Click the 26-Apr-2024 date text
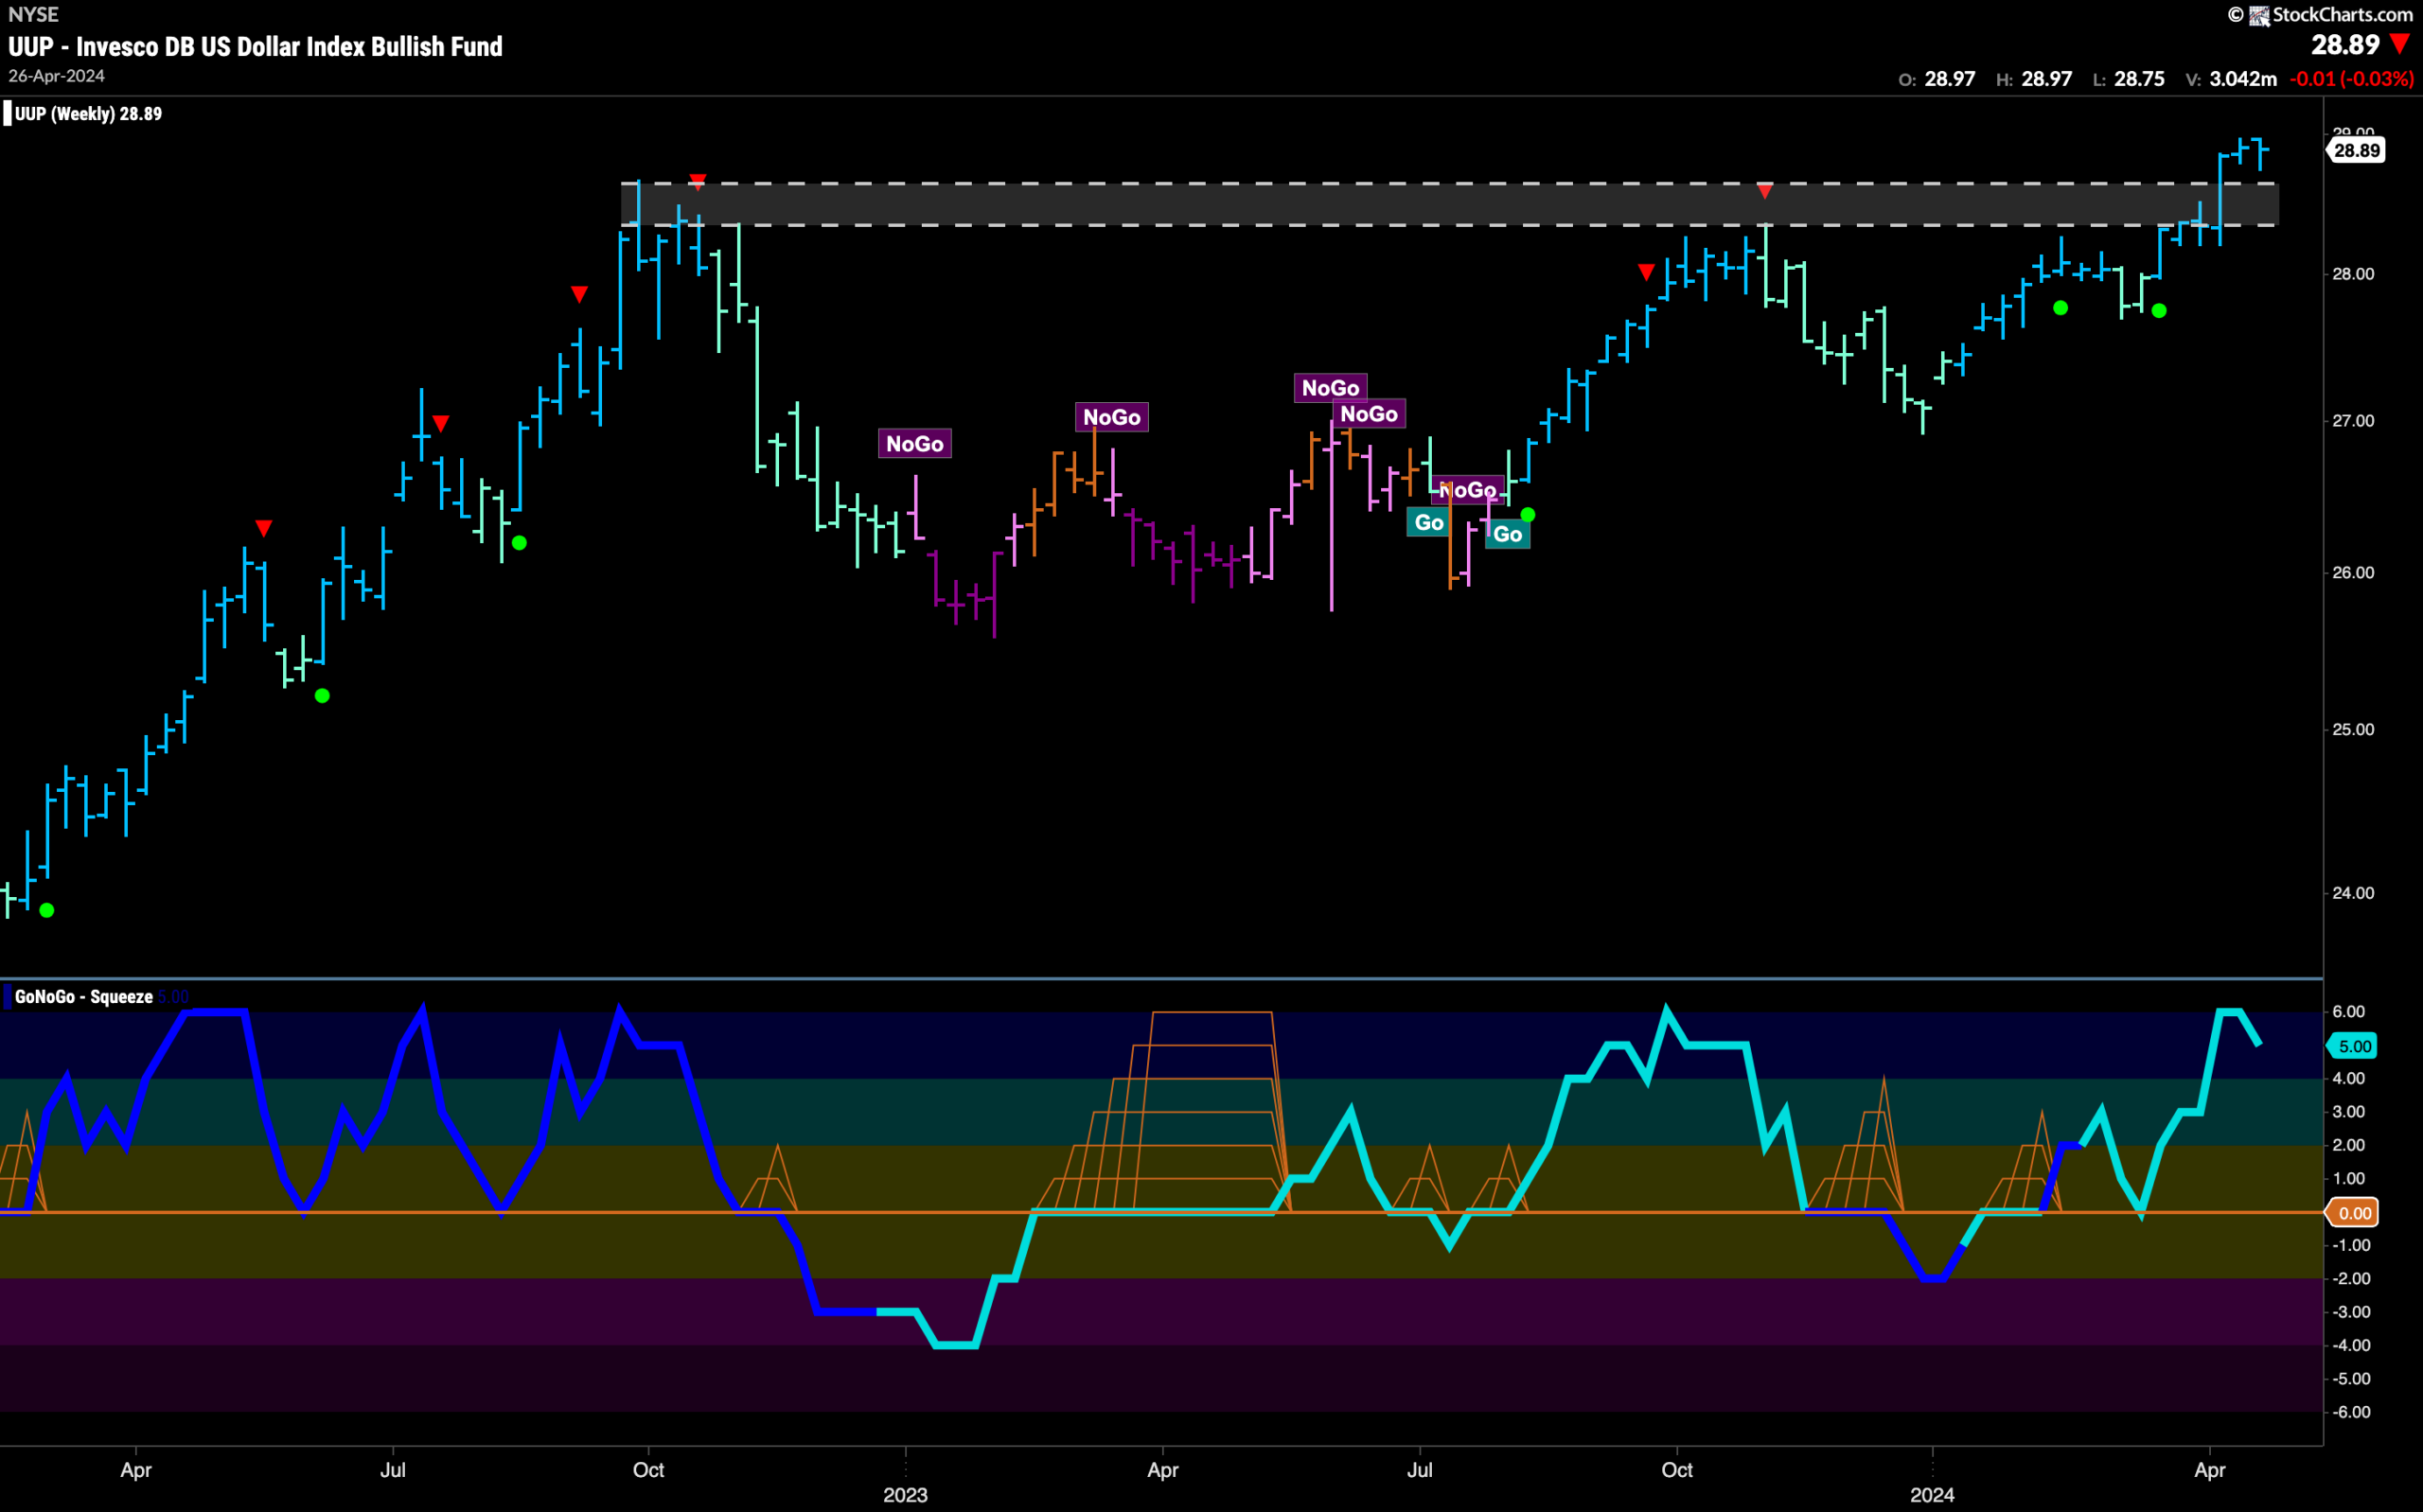Screen dimensions: 2423x1512 click(56, 76)
